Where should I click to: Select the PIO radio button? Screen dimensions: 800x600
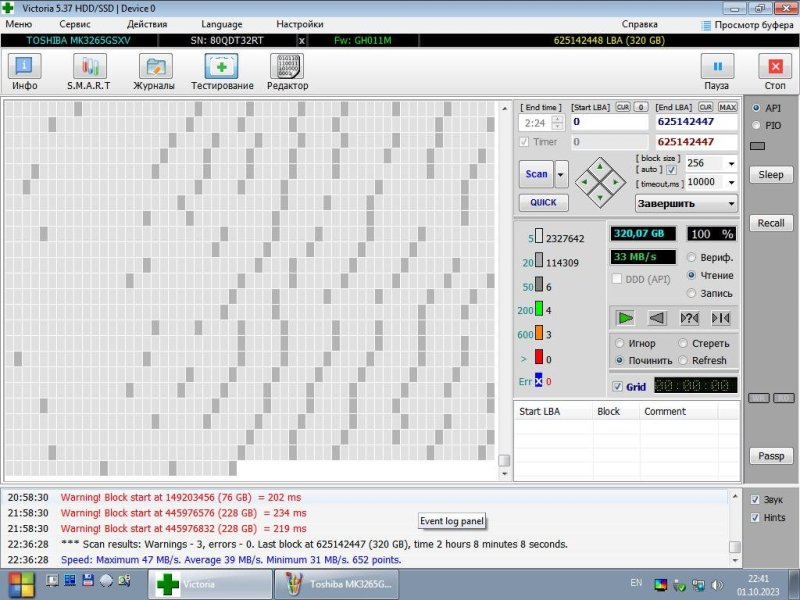(x=757, y=125)
